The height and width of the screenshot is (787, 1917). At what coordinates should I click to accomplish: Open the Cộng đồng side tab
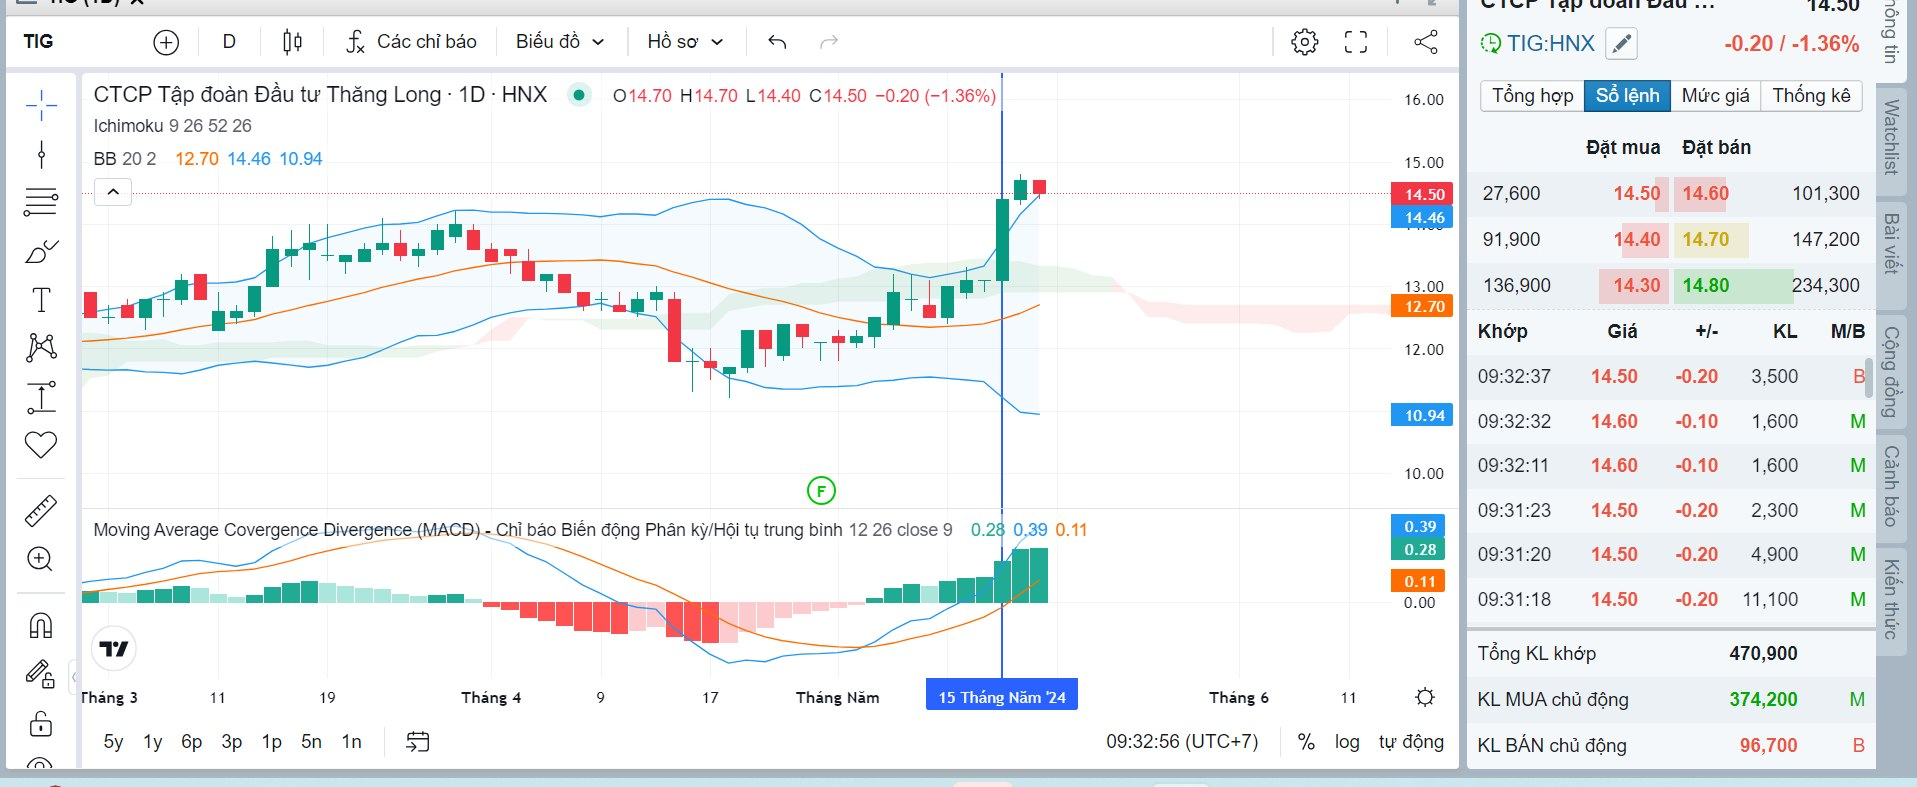pyautogui.click(x=1891, y=372)
